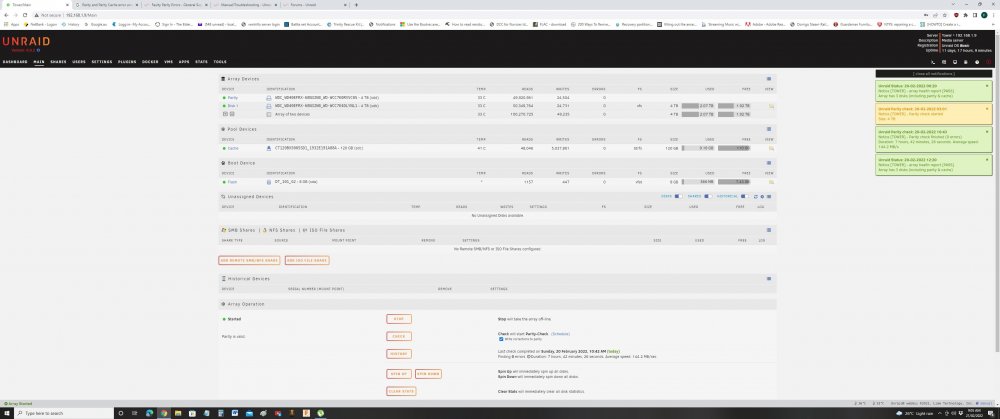Open the Flash device link
Screen dimensions: 1000x419
(x=233, y=182)
